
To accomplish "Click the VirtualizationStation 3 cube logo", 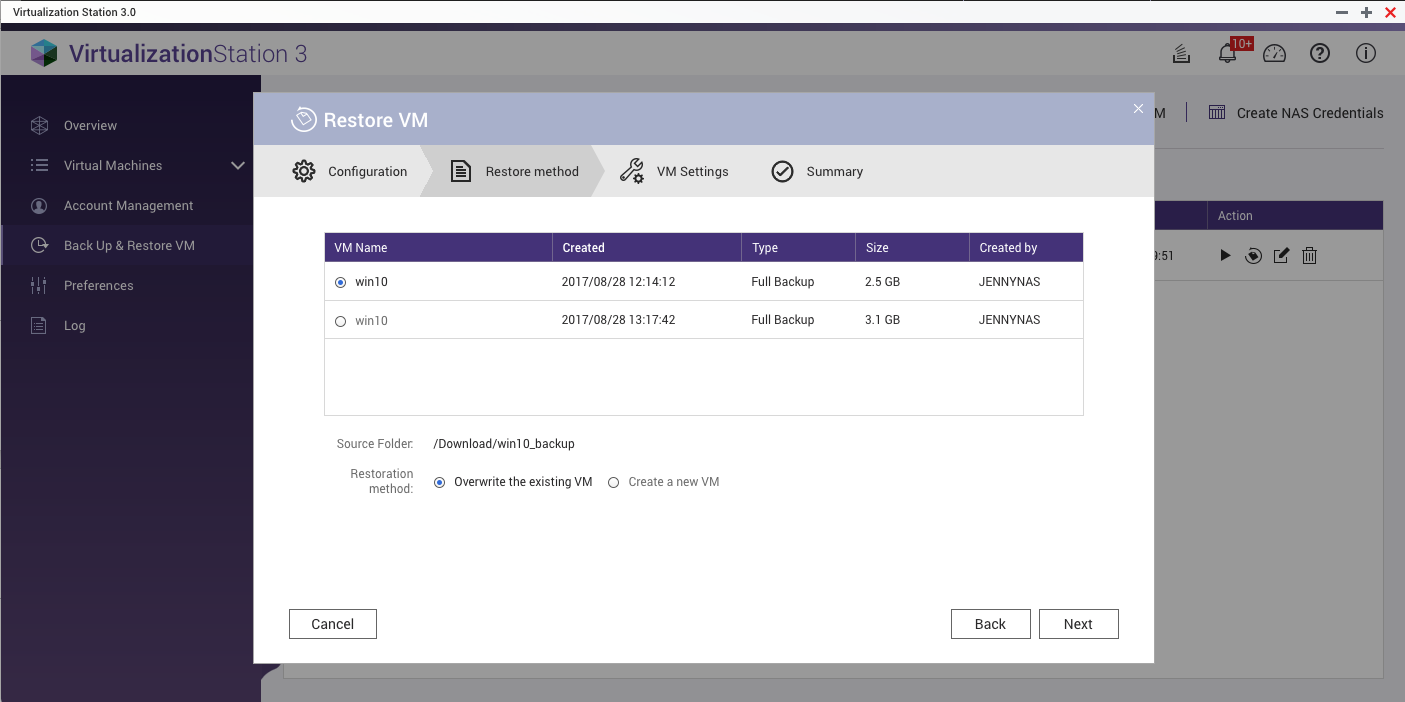I will point(44,53).
